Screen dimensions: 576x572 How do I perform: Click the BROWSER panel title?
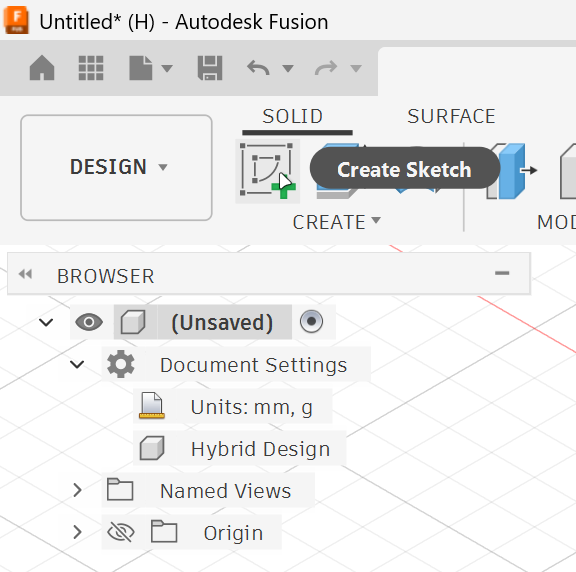point(105,276)
